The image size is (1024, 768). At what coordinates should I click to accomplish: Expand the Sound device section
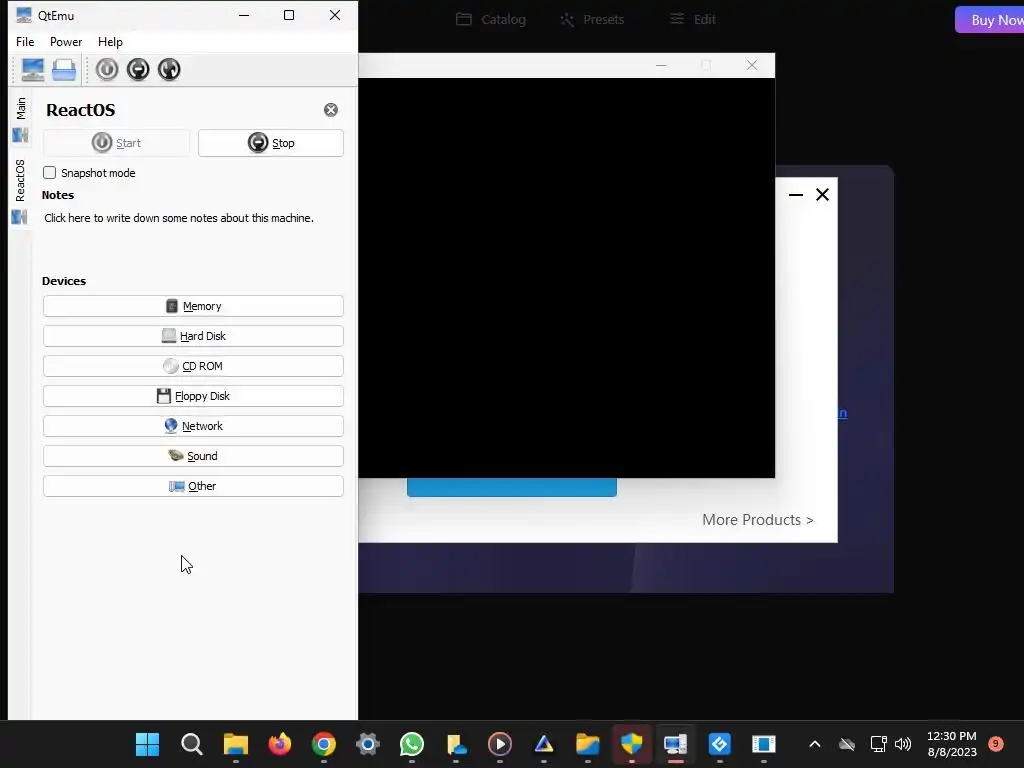coord(193,456)
